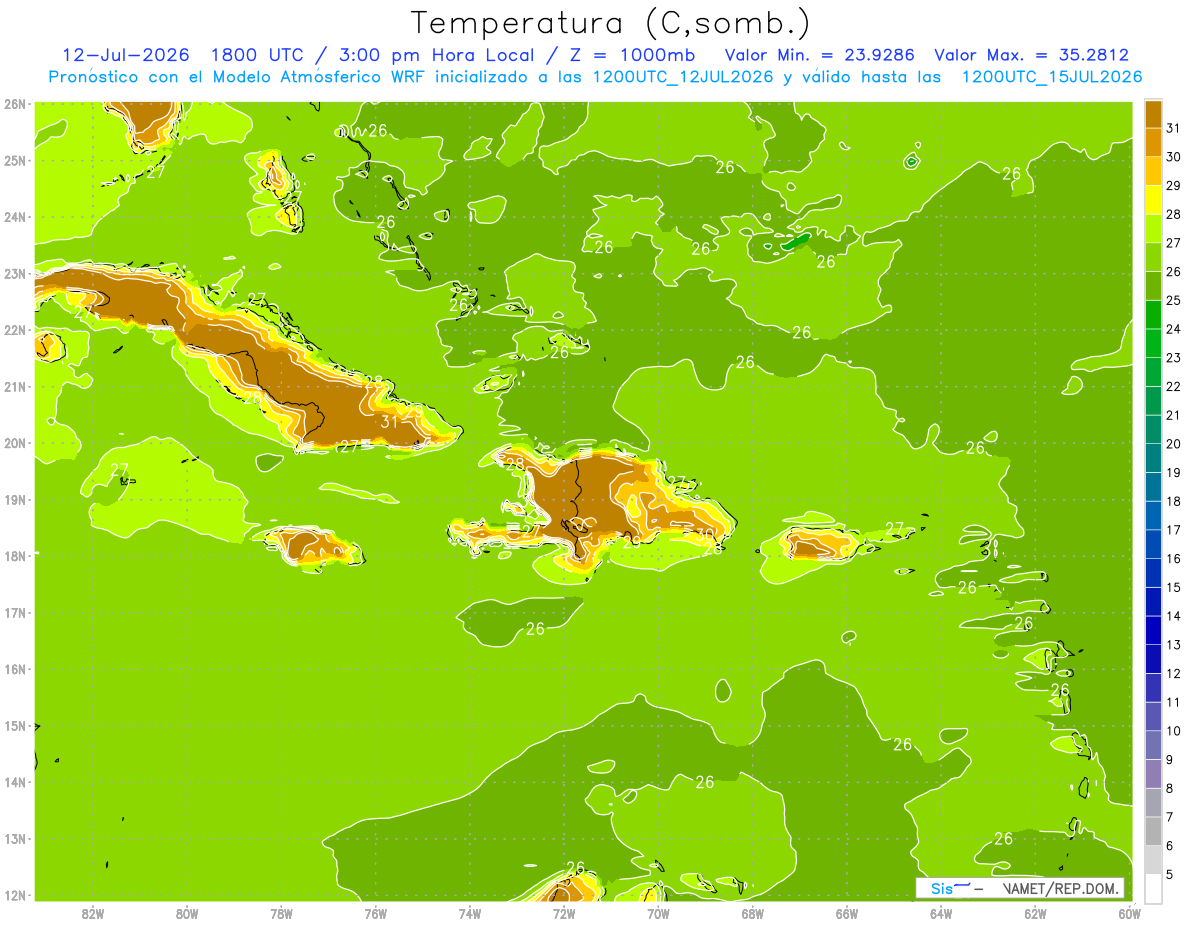Click the '28' contour label on northwest Haiti
The width and height of the screenshot is (1200, 927).
[514, 464]
